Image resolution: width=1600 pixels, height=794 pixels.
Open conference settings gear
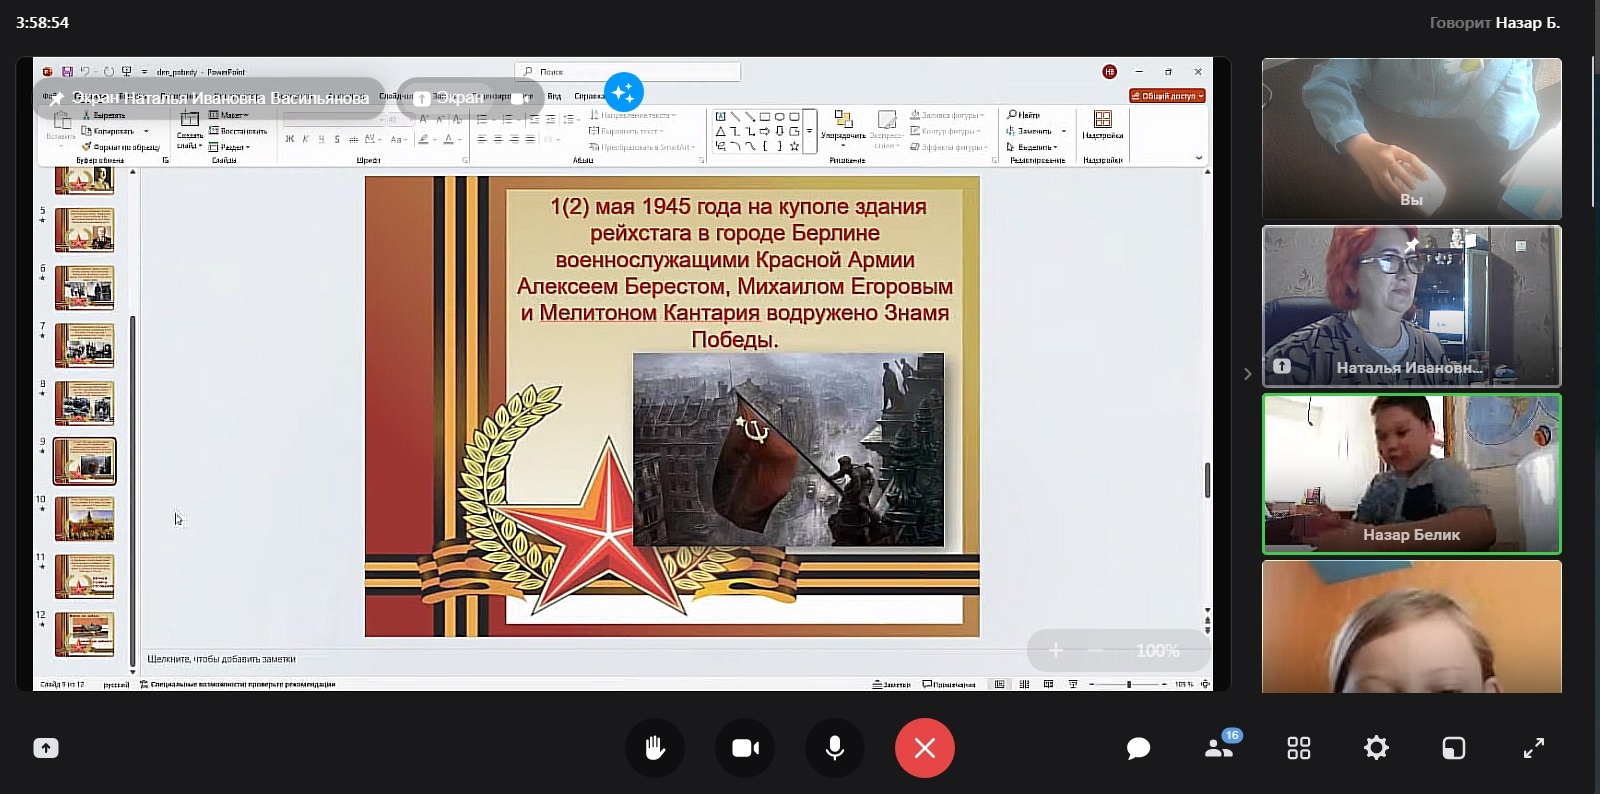click(x=1376, y=747)
